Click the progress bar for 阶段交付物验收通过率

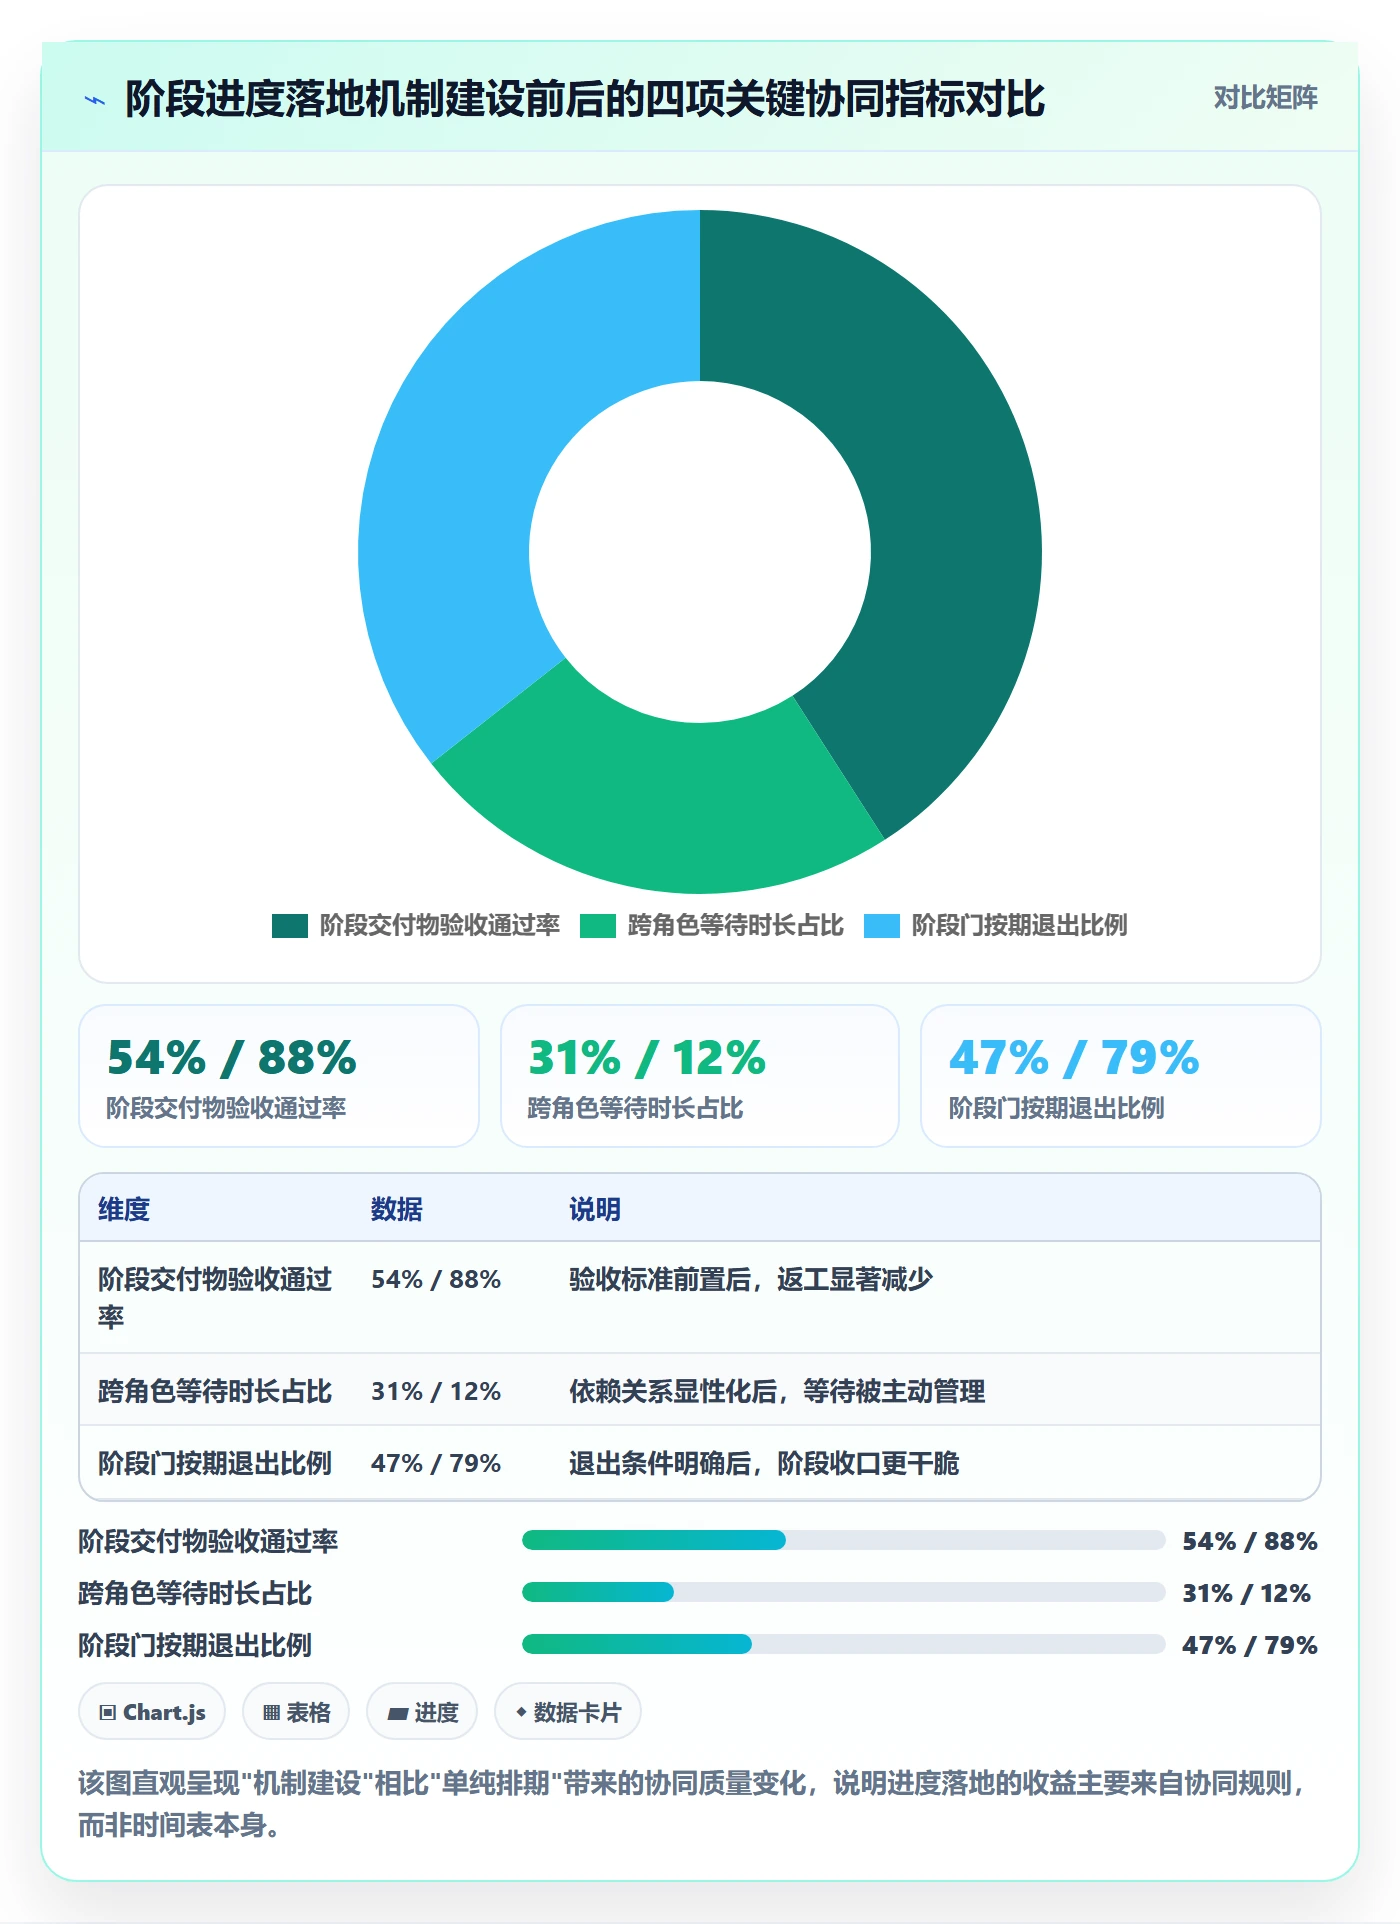coord(843,1540)
